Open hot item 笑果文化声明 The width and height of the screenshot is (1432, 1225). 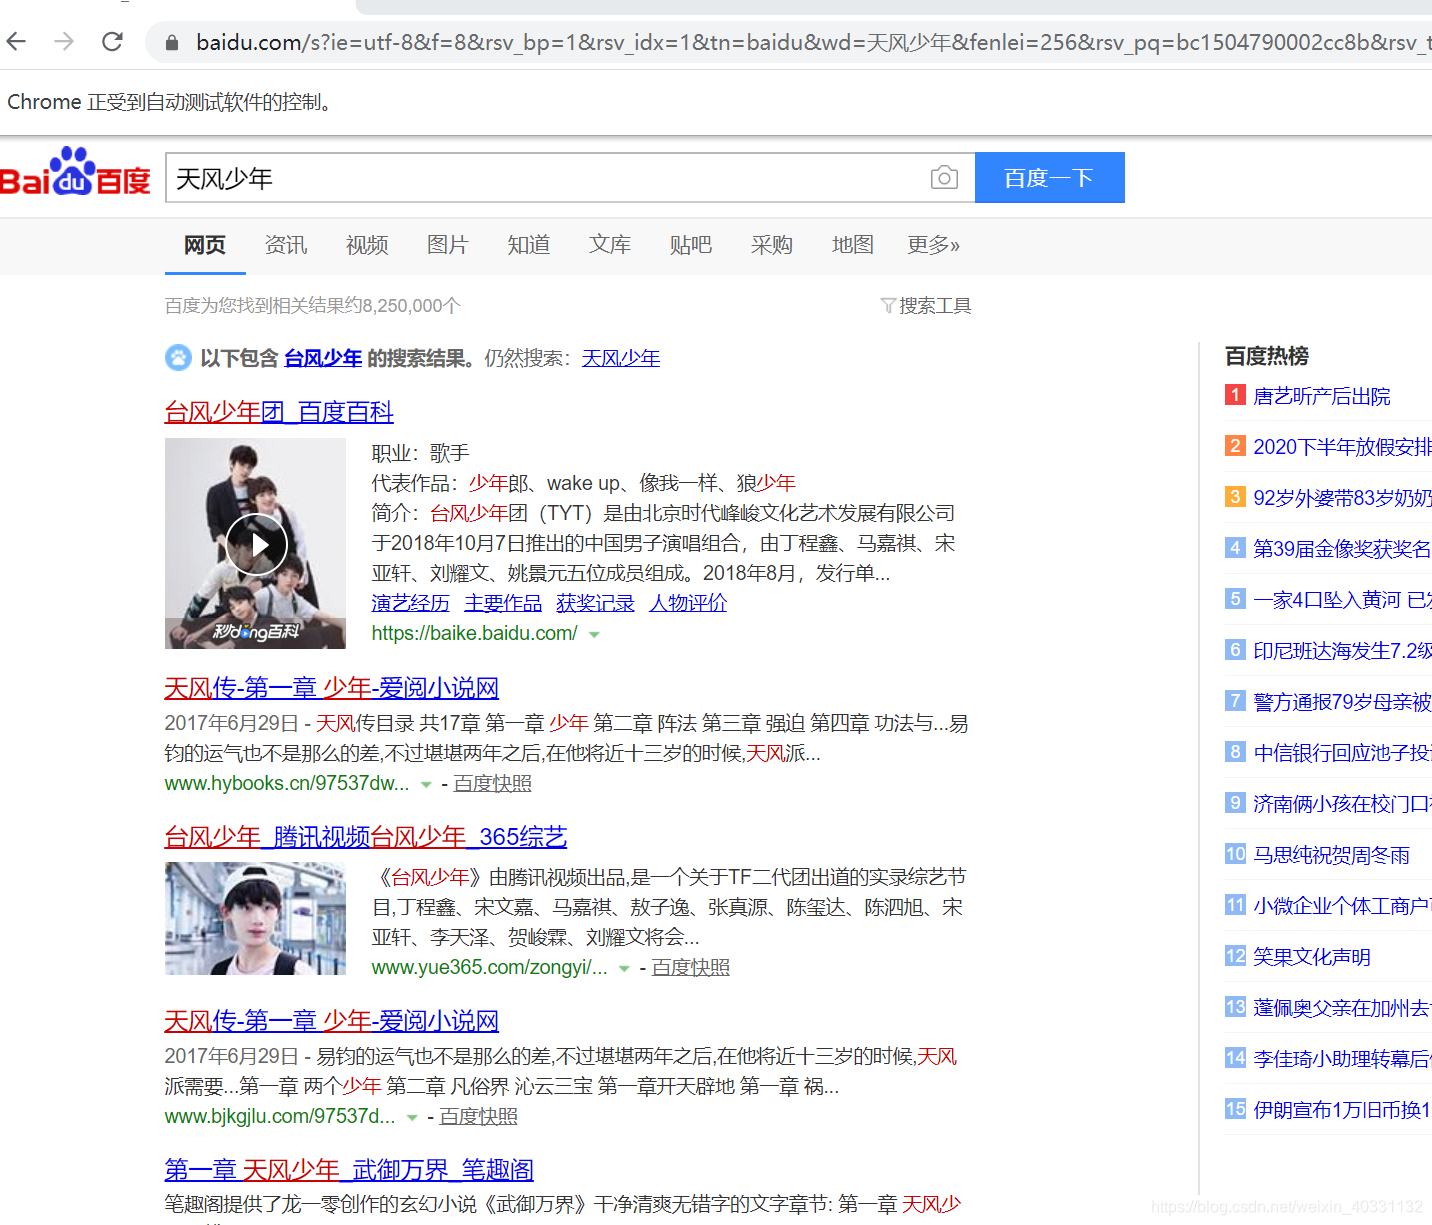1312,957
